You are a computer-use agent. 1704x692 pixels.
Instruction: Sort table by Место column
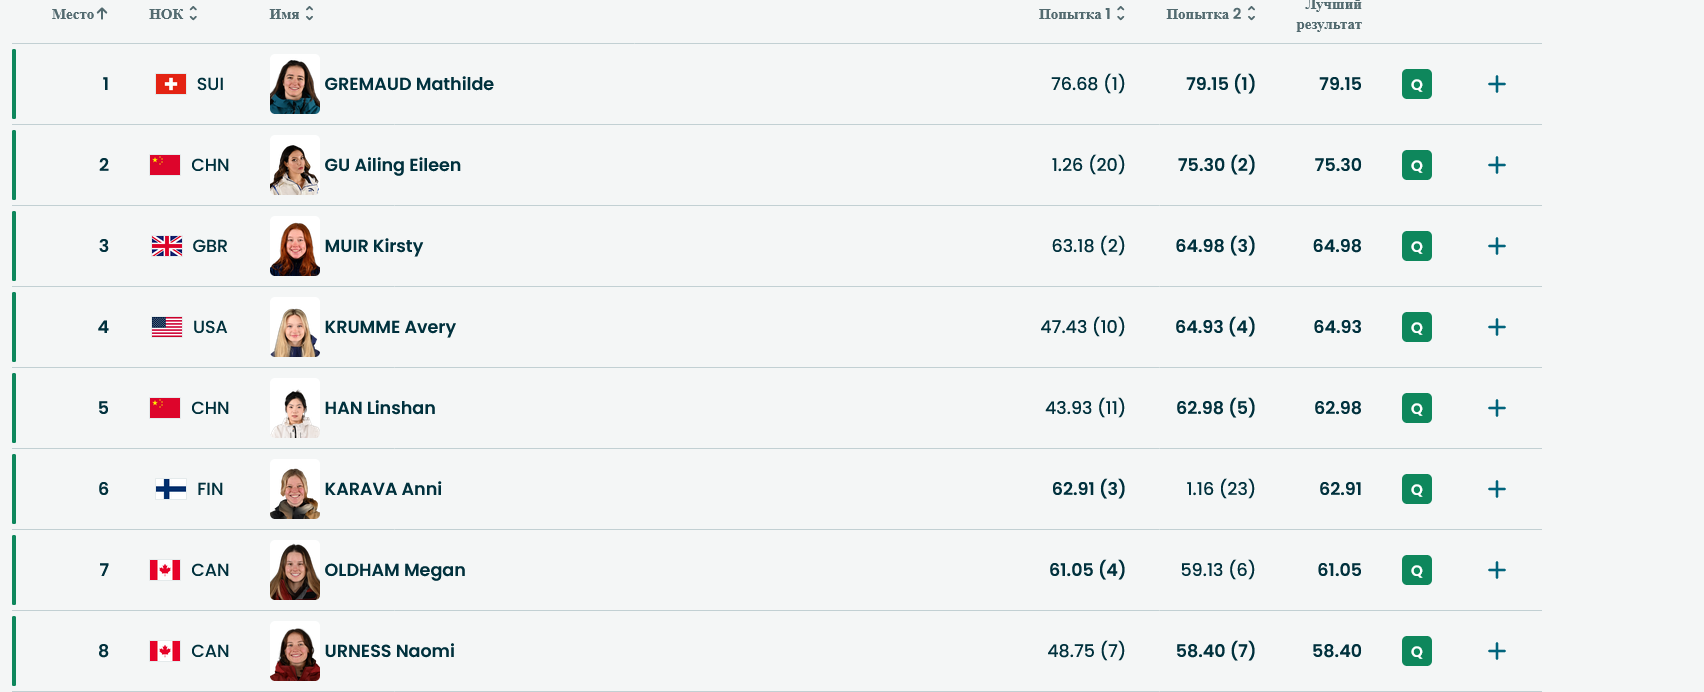pos(79,14)
